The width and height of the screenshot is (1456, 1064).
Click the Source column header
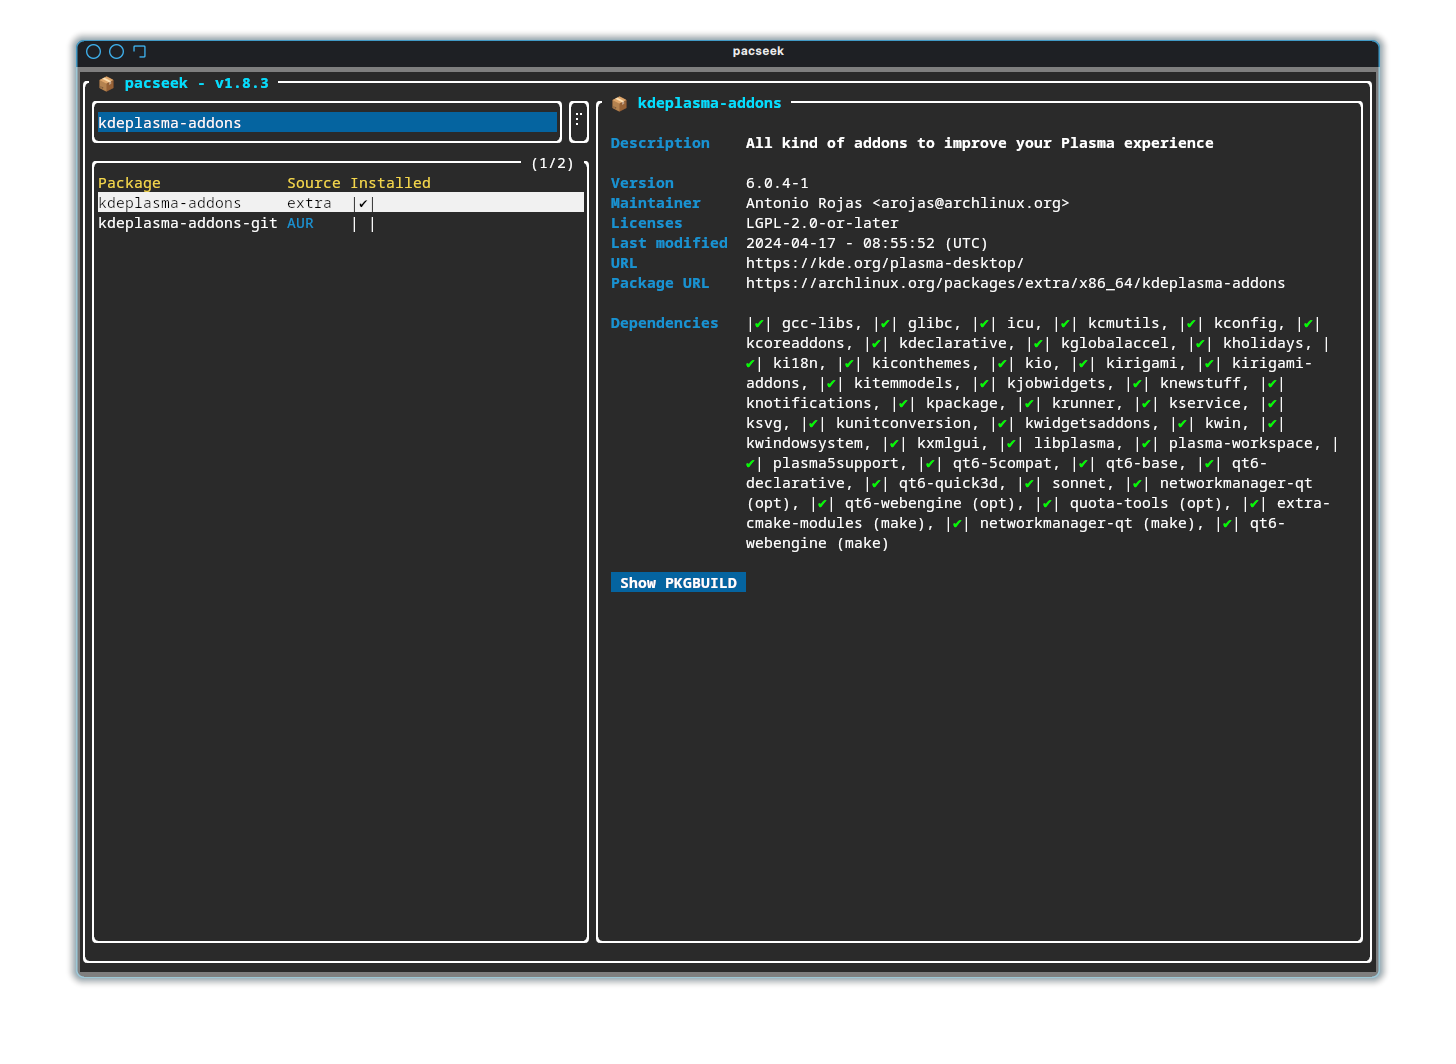[x=314, y=183]
